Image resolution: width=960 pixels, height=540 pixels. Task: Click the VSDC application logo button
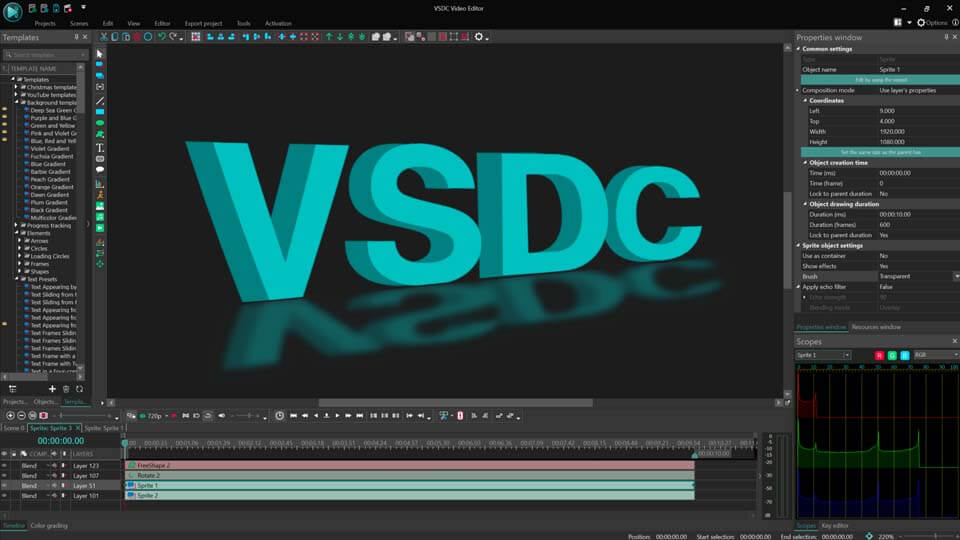point(12,11)
